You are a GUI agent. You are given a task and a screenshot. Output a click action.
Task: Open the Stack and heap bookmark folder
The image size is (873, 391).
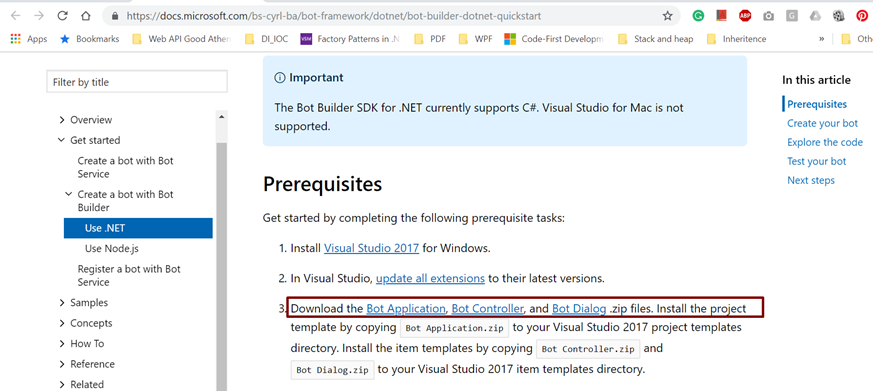point(656,39)
